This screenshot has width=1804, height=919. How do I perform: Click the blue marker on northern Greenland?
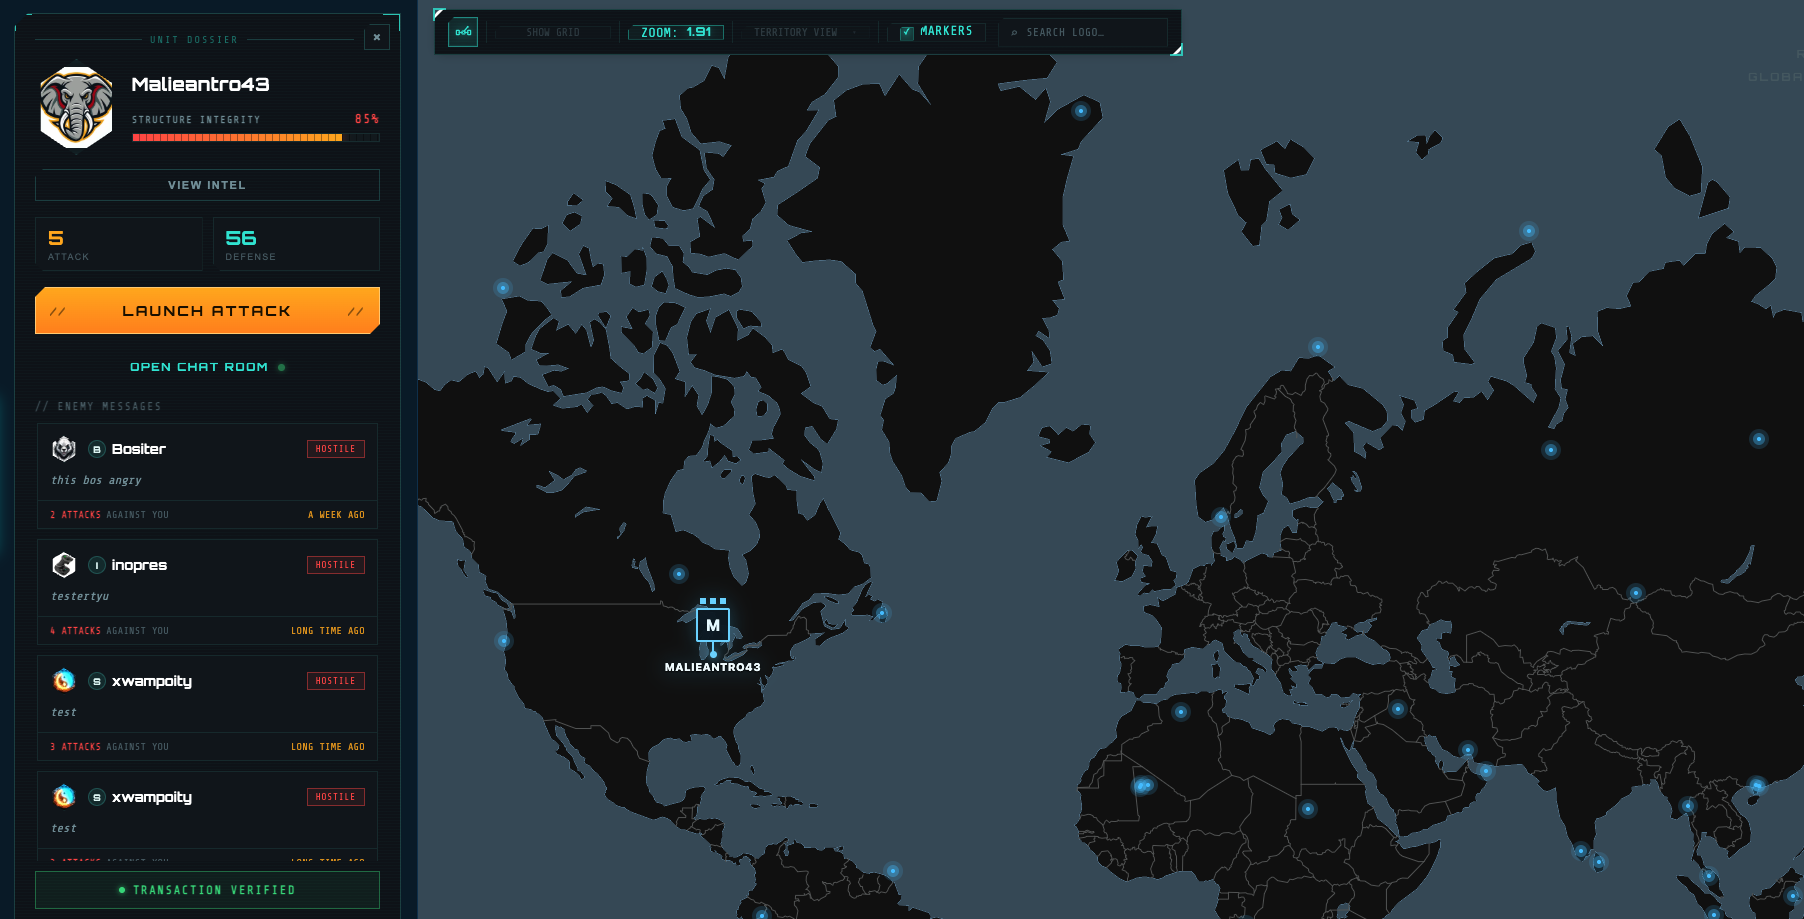(1080, 111)
